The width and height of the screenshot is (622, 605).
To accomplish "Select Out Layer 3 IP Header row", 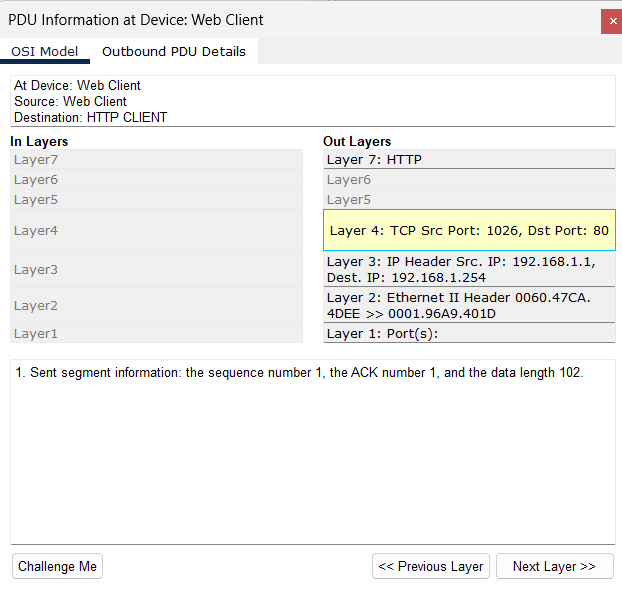I will pyautogui.click(x=469, y=269).
